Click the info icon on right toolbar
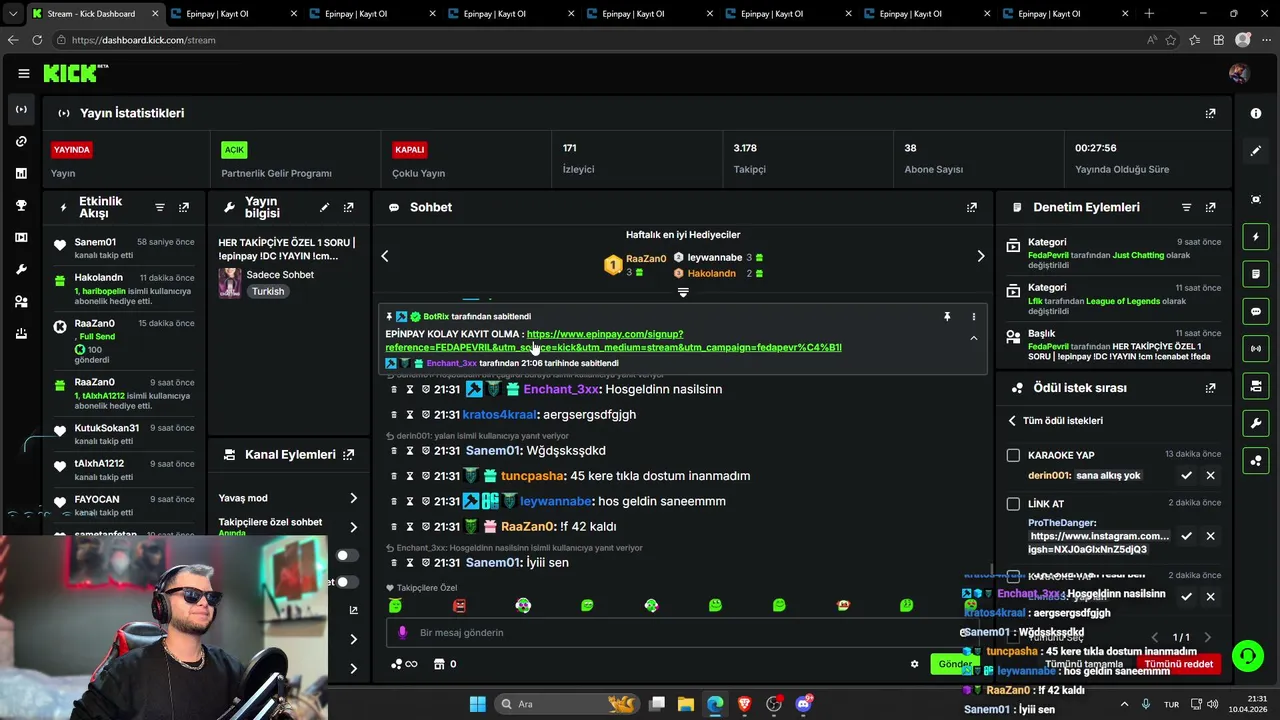The width and height of the screenshot is (1280, 720). point(1256,113)
